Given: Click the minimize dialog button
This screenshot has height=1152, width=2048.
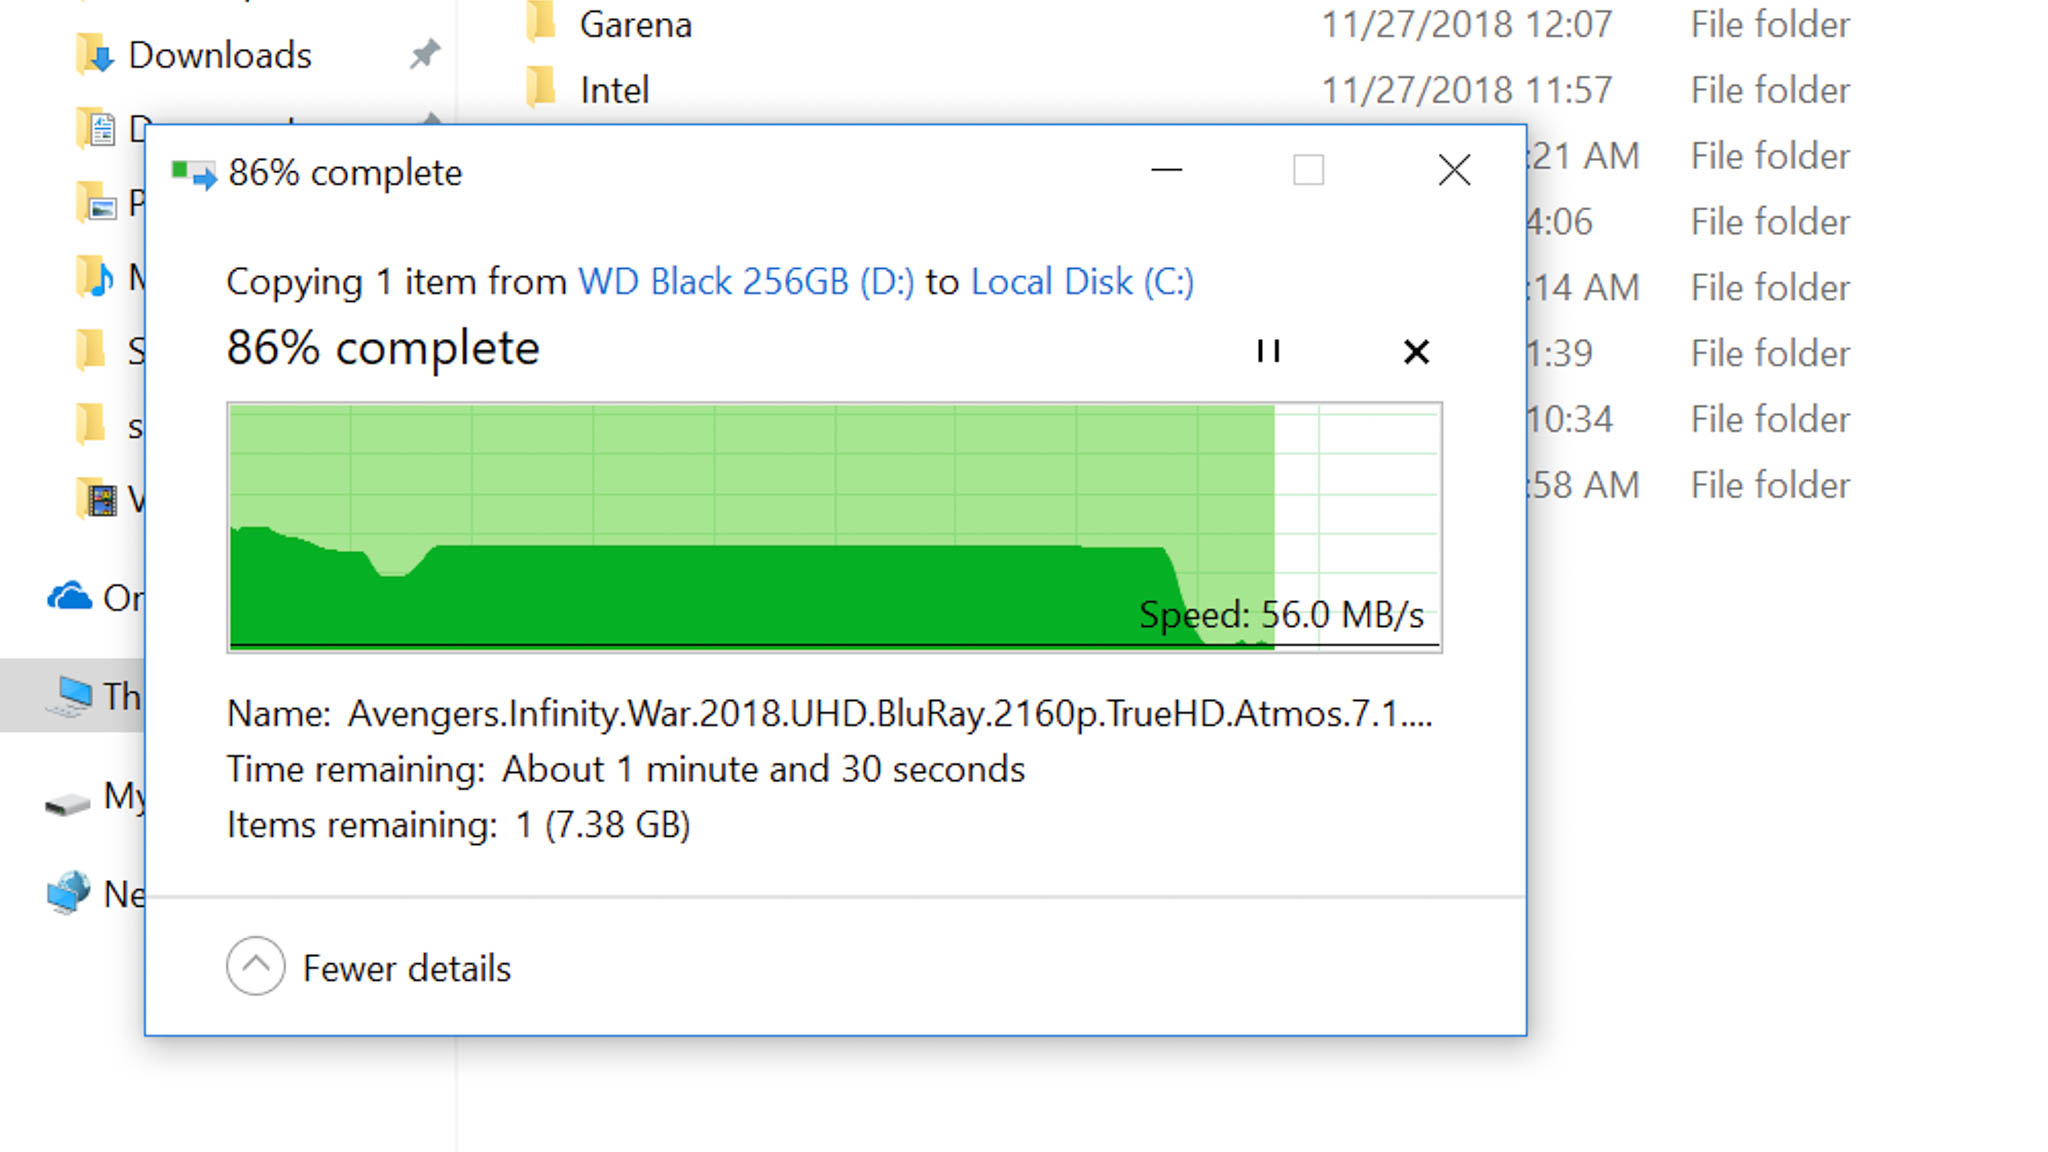Looking at the screenshot, I should point(1165,169).
